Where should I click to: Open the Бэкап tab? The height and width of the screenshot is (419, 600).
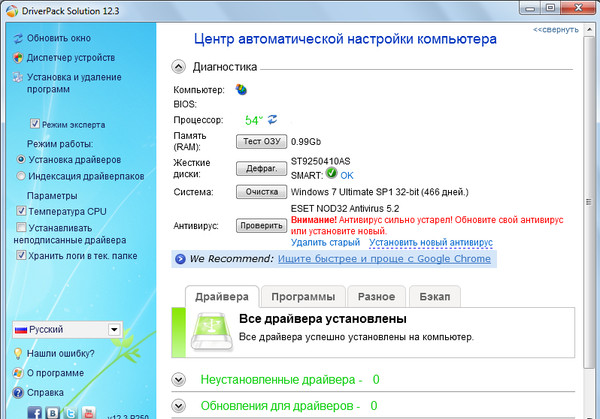coord(435,297)
